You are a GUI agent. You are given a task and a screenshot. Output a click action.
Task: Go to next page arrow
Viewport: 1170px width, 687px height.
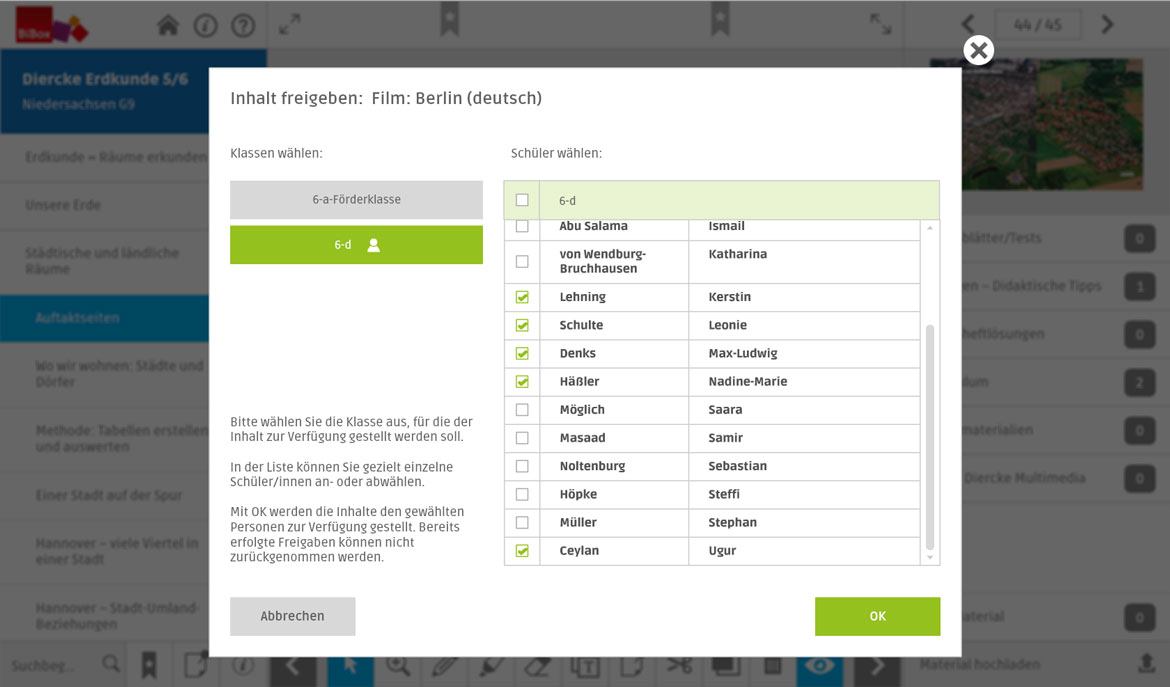[x=1107, y=25]
